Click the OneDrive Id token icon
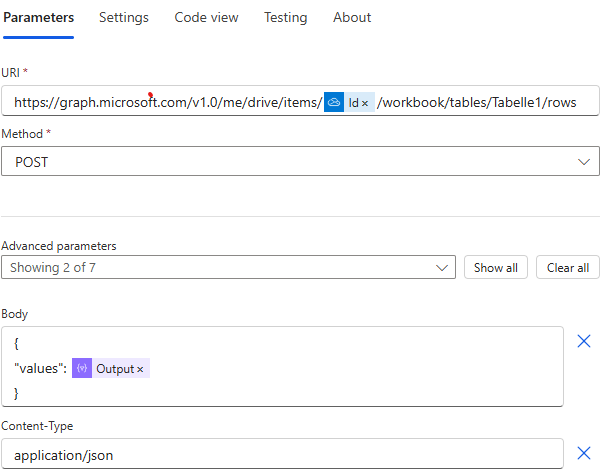Image resolution: width=610 pixels, height=476 pixels. click(334, 102)
